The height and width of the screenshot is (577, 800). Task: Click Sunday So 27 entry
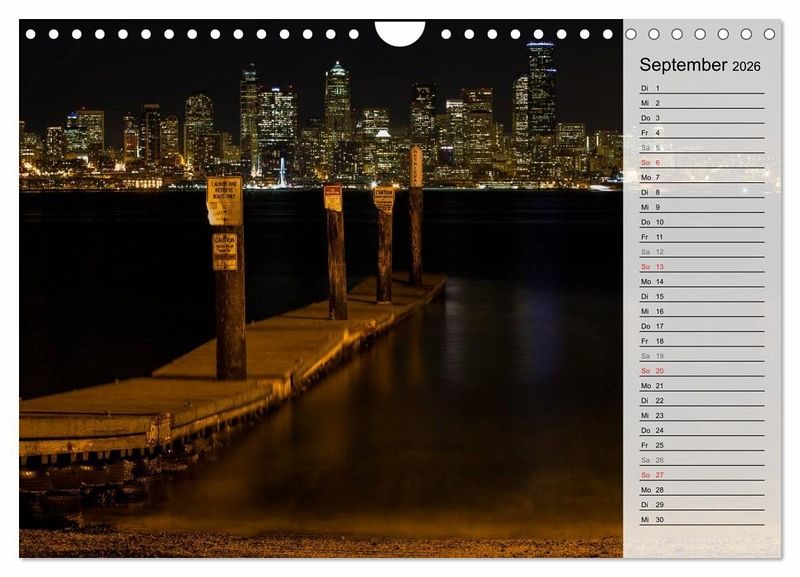coord(701,475)
